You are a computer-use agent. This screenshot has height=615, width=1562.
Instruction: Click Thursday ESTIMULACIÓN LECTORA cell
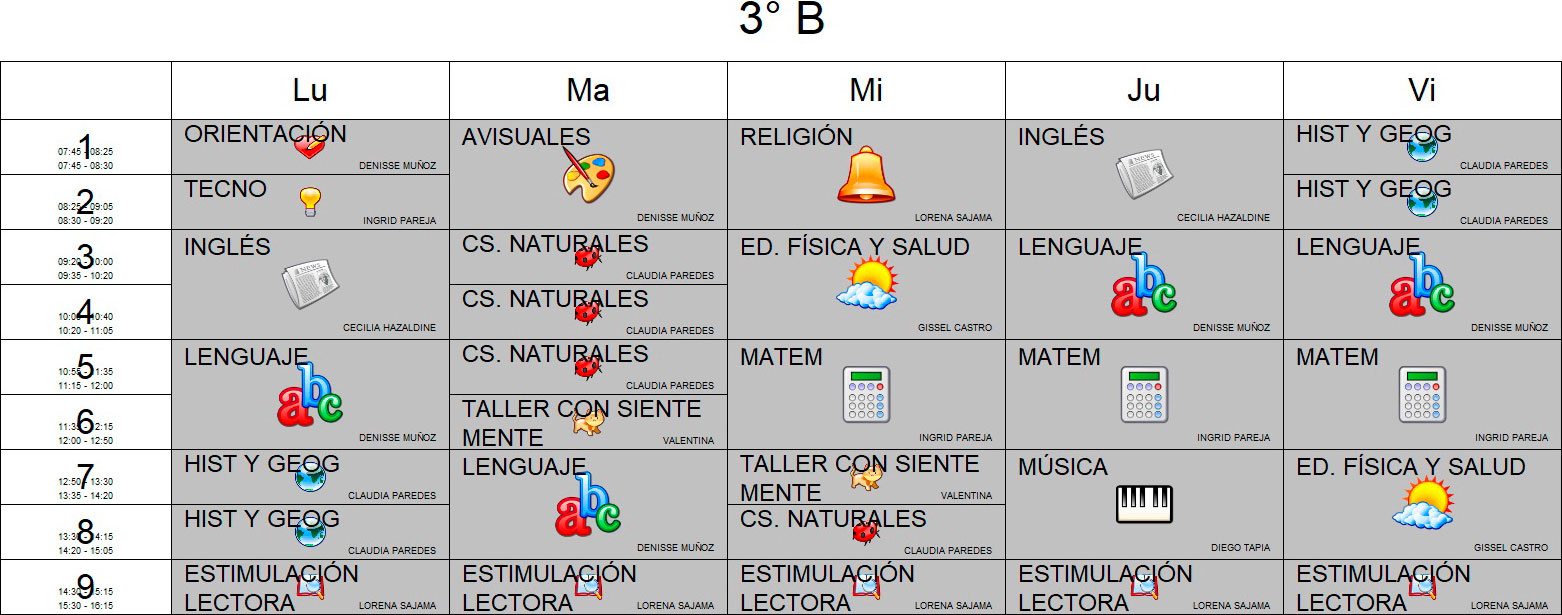pyautogui.click(x=1144, y=587)
